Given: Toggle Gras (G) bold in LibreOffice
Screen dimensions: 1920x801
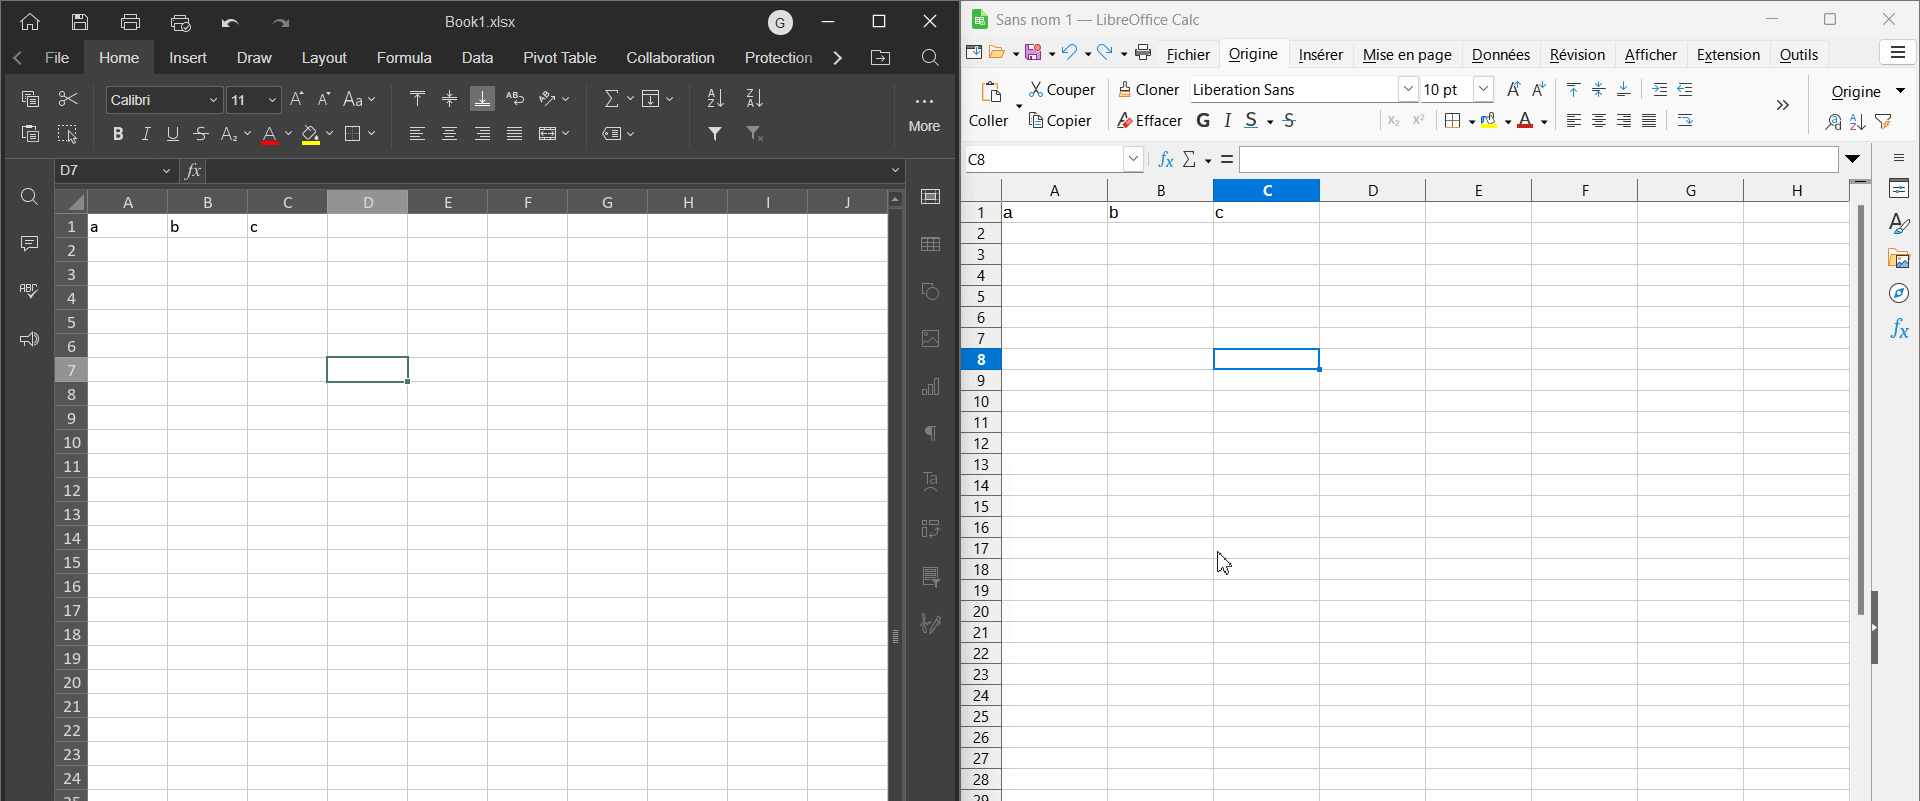Looking at the screenshot, I should [1203, 121].
